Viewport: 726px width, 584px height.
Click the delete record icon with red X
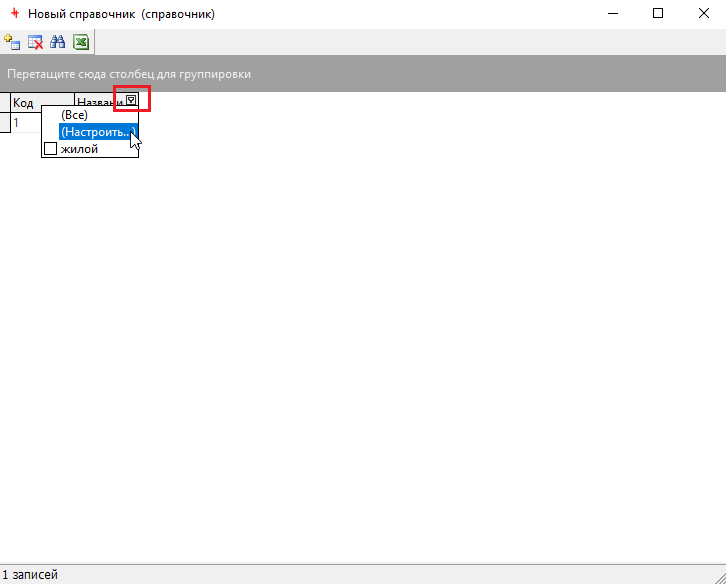[x=35, y=42]
